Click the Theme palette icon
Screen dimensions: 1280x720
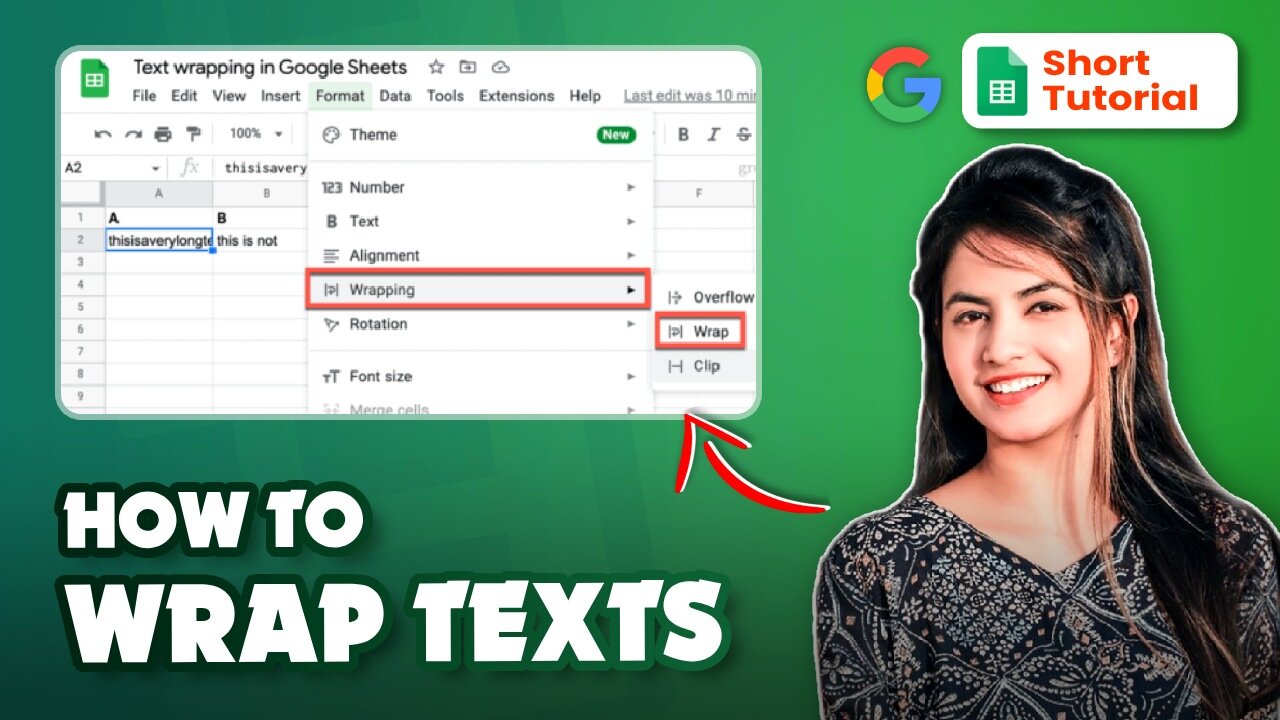pos(331,135)
